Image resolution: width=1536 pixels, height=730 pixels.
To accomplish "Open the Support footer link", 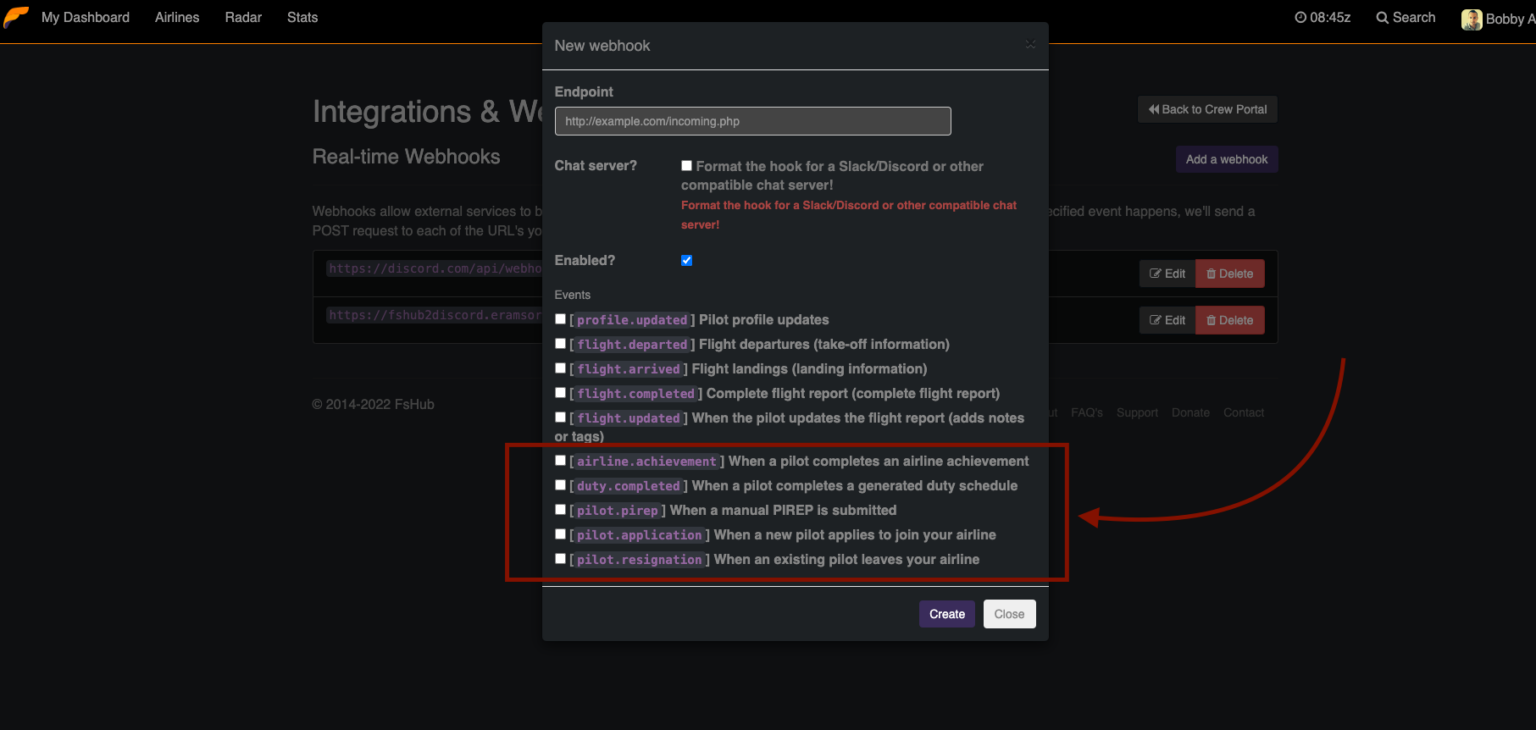I will (1137, 412).
